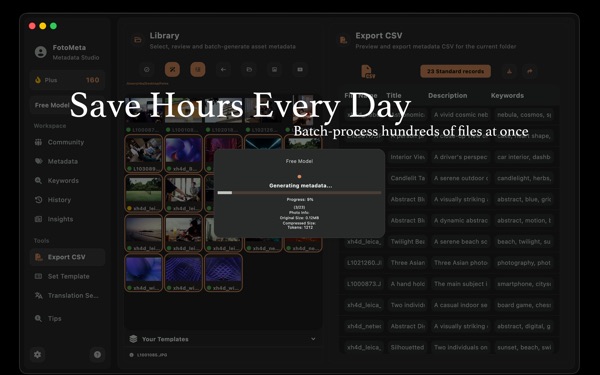Click the Keywords magnifier icon in sidebar
The width and height of the screenshot is (600, 375).
point(38,180)
